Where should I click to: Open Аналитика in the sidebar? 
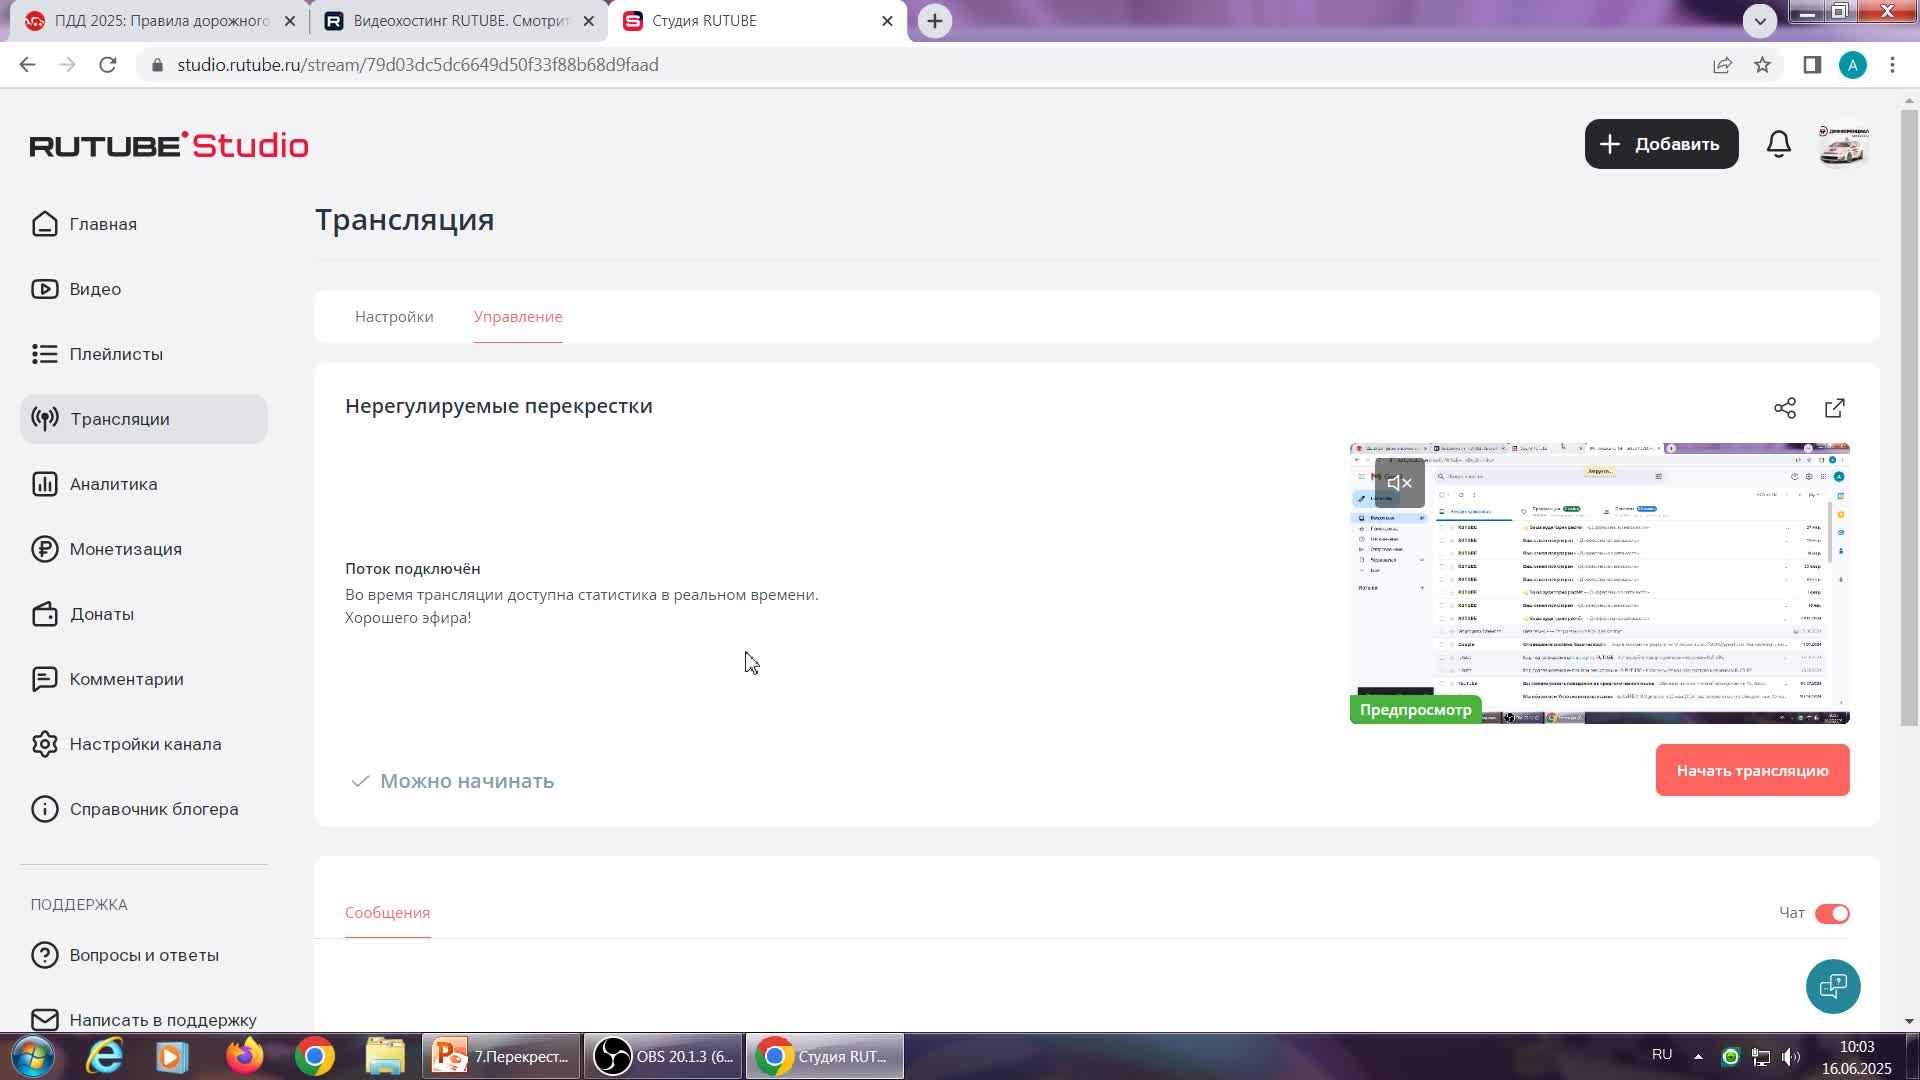[x=113, y=484]
